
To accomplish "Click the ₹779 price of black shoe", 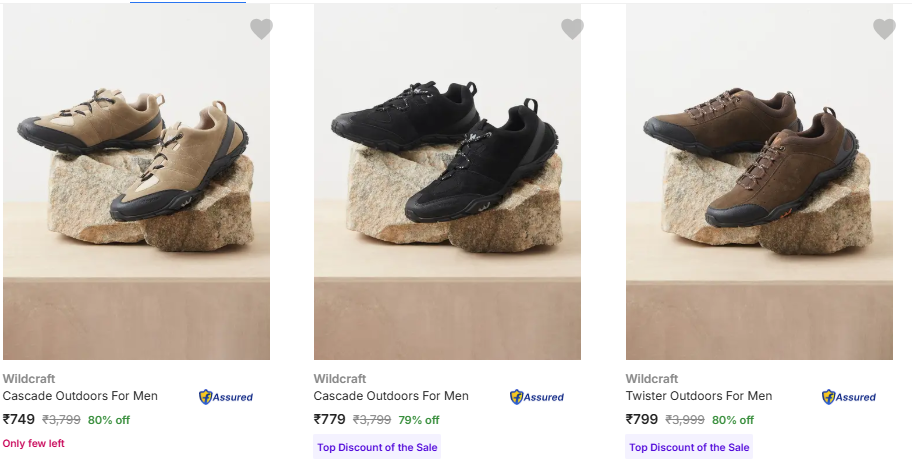I will [330, 420].
